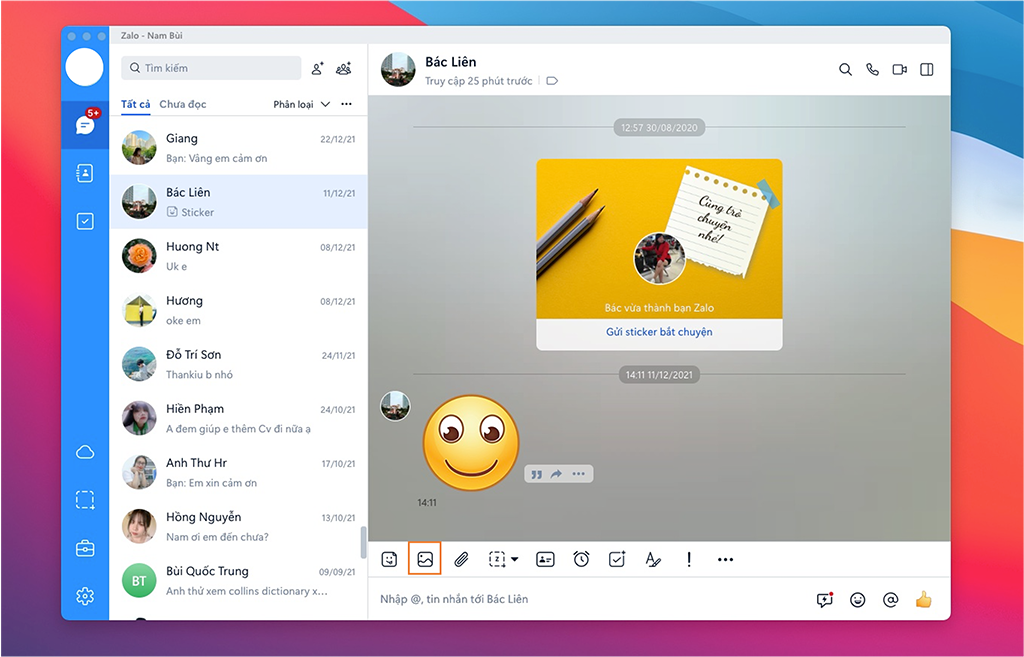Attach a file with the paperclip icon
The width and height of the screenshot is (1024, 657).
pyautogui.click(x=461, y=560)
